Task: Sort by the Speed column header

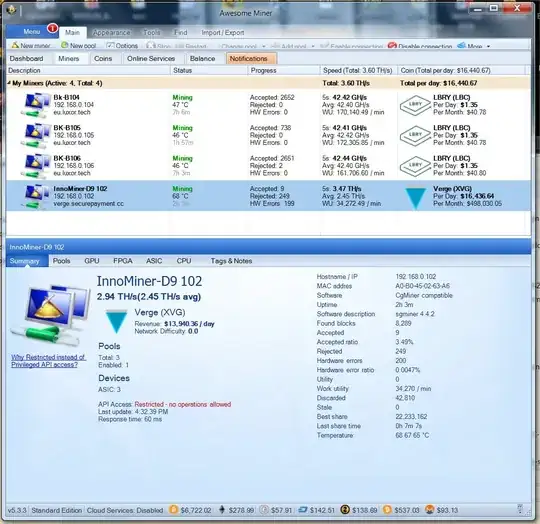Action: click(359, 70)
